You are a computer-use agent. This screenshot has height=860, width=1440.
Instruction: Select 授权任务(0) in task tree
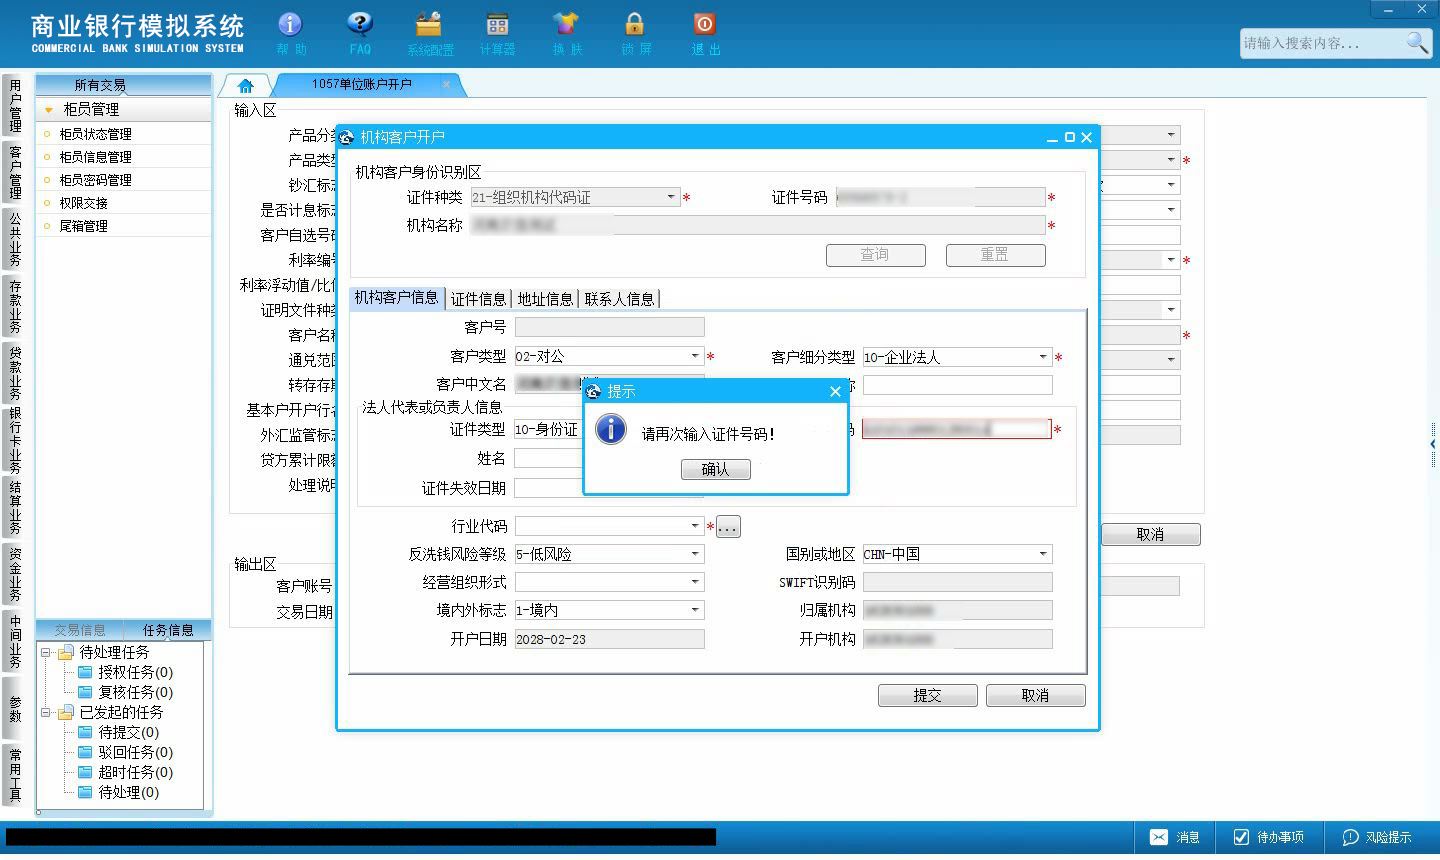[135, 672]
